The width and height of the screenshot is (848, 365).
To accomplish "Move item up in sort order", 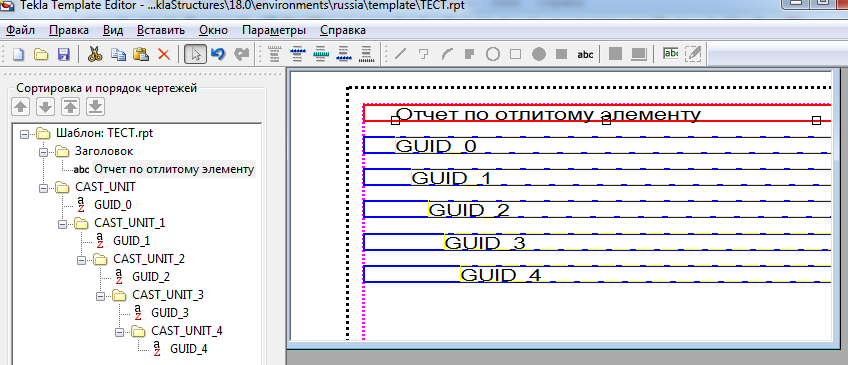I will click(21, 107).
